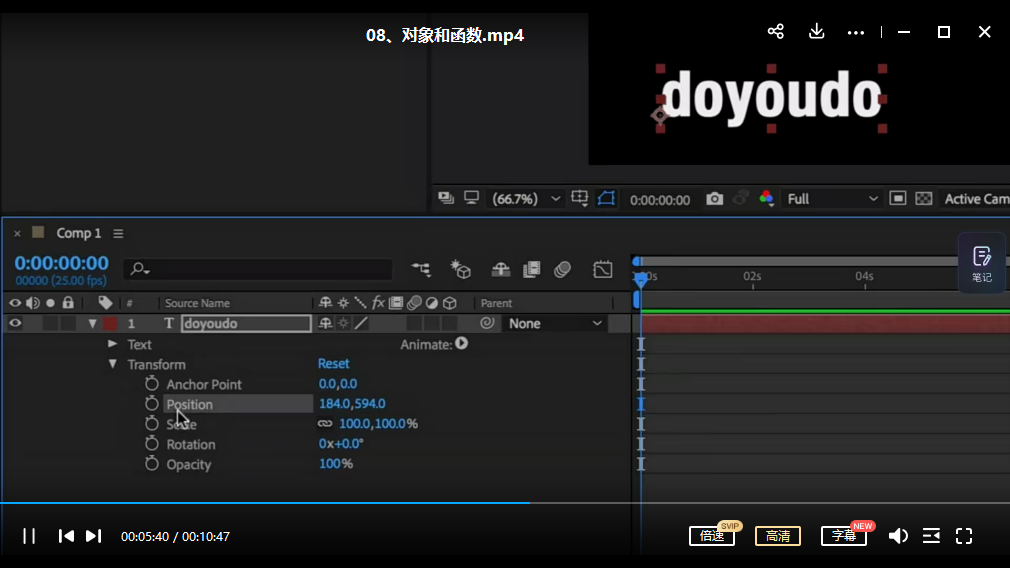Select the Comp 1 timeline tab
This screenshot has width=1010, height=568.
pyautogui.click(x=79, y=233)
